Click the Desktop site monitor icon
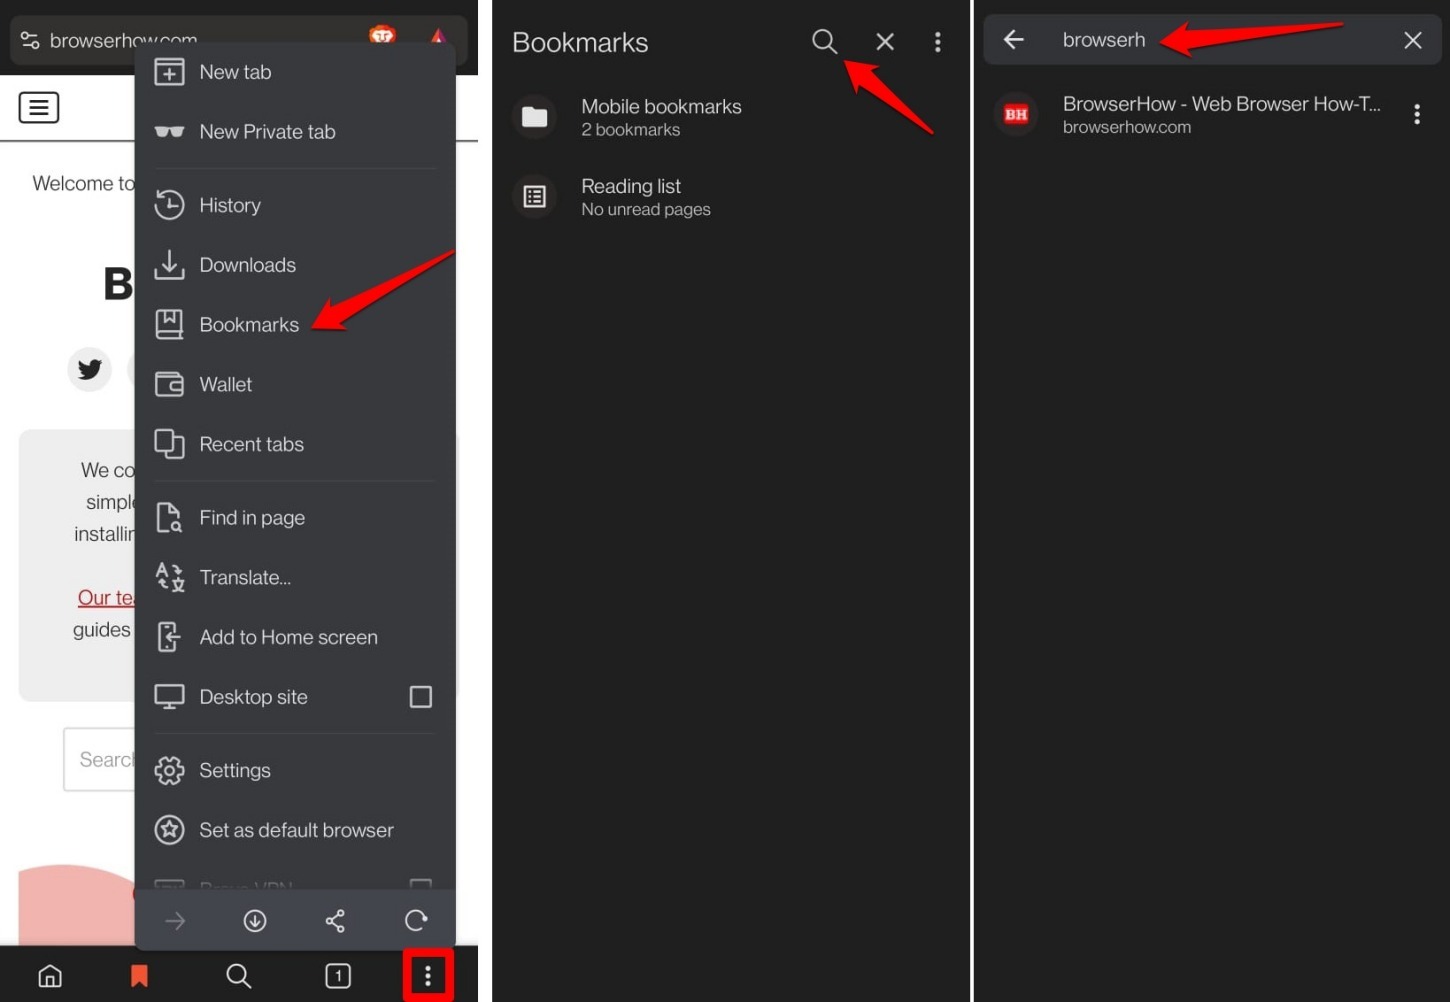The height and width of the screenshot is (1002, 1450). (x=169, y=697)
